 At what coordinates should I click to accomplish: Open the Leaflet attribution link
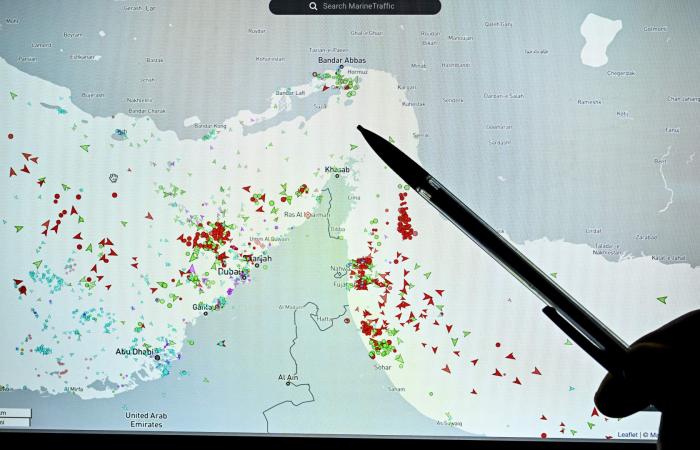tap(626, 435)
